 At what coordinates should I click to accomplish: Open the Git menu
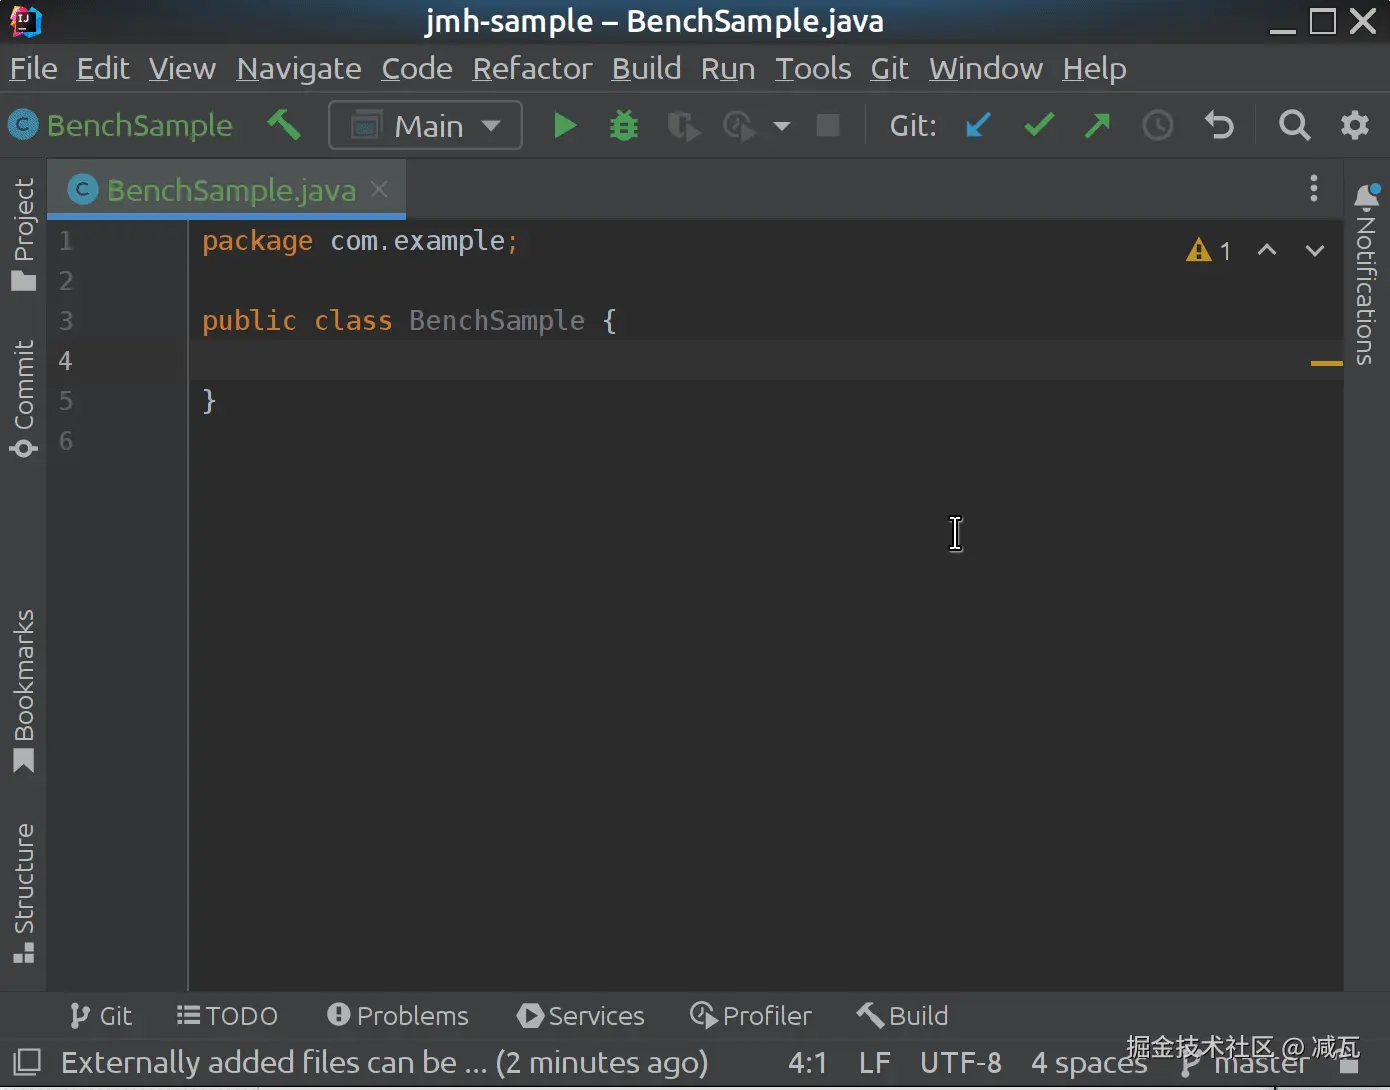tap(889, 68)
